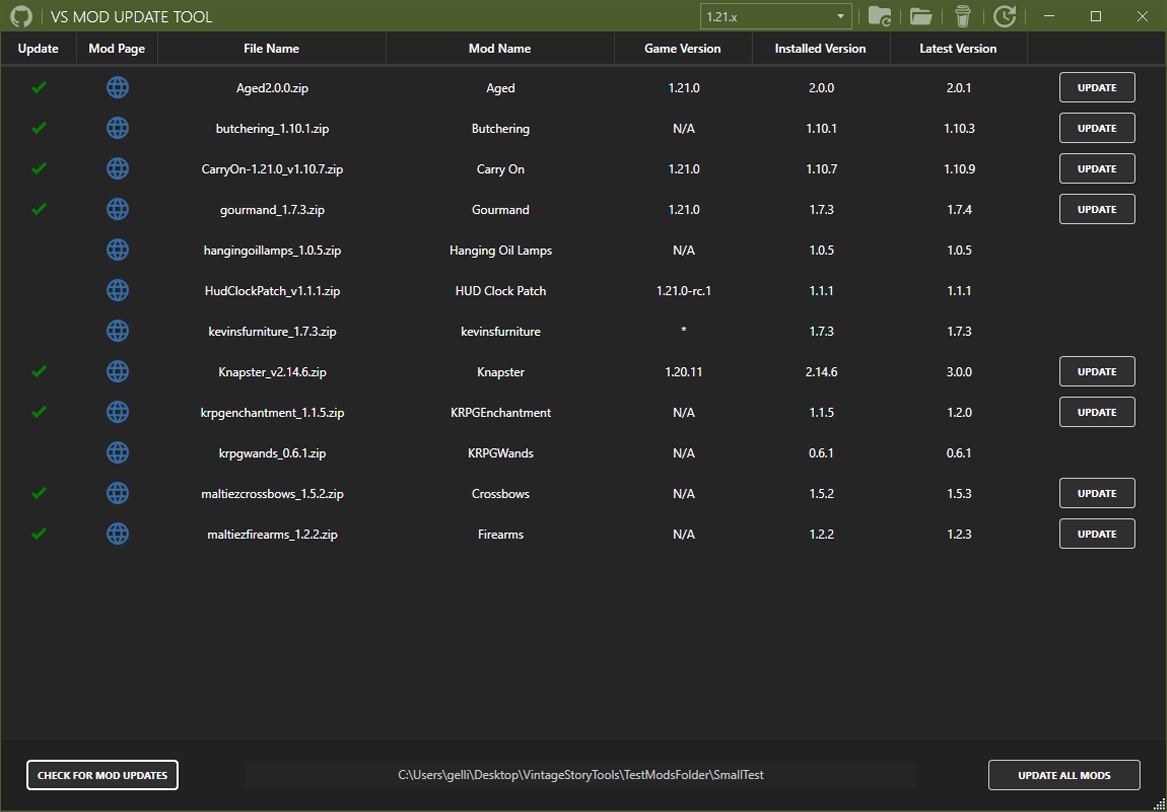Image resolution: width=1167 pixels, height=812 pixels.
Task: Sort by the Latest Version column header
Action: tap(957, 48)
